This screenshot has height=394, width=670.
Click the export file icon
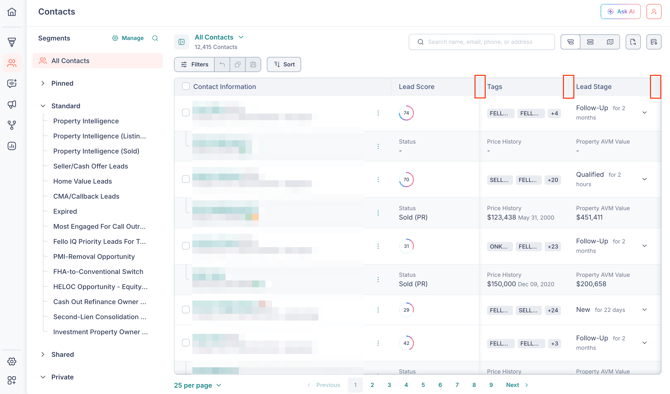(x=633, y=42)
